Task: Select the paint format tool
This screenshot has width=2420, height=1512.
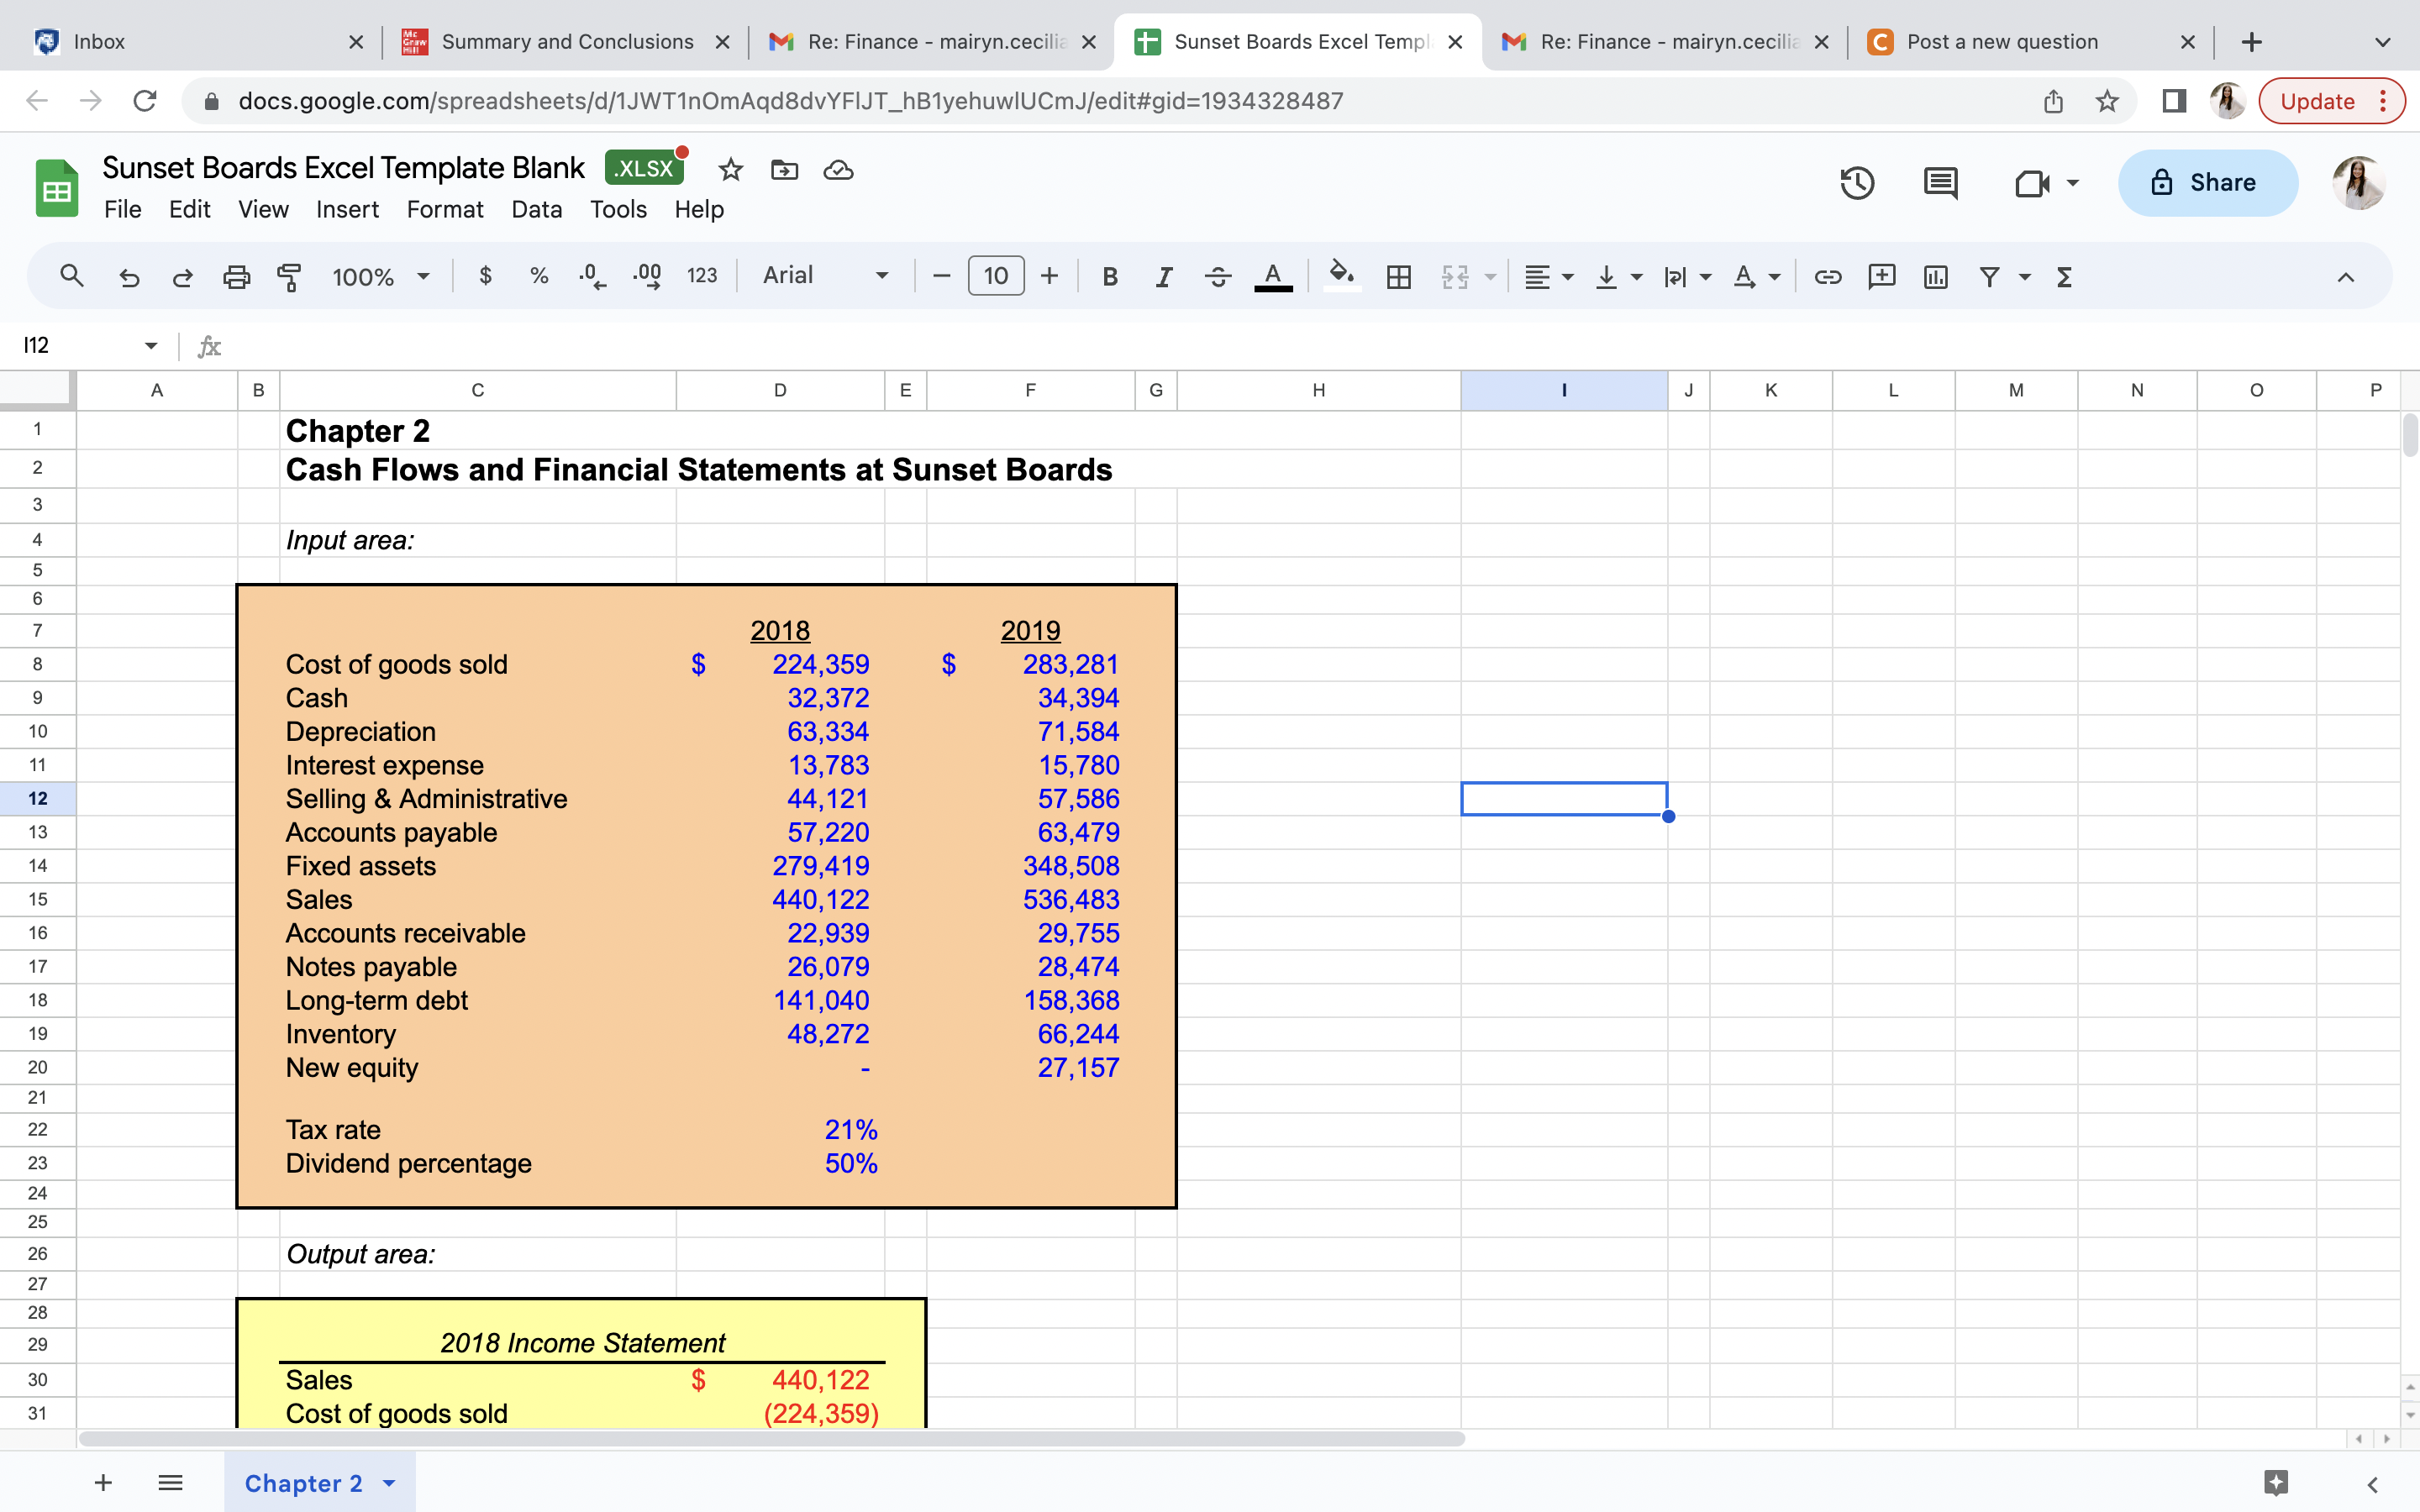Action: [289, 277]
